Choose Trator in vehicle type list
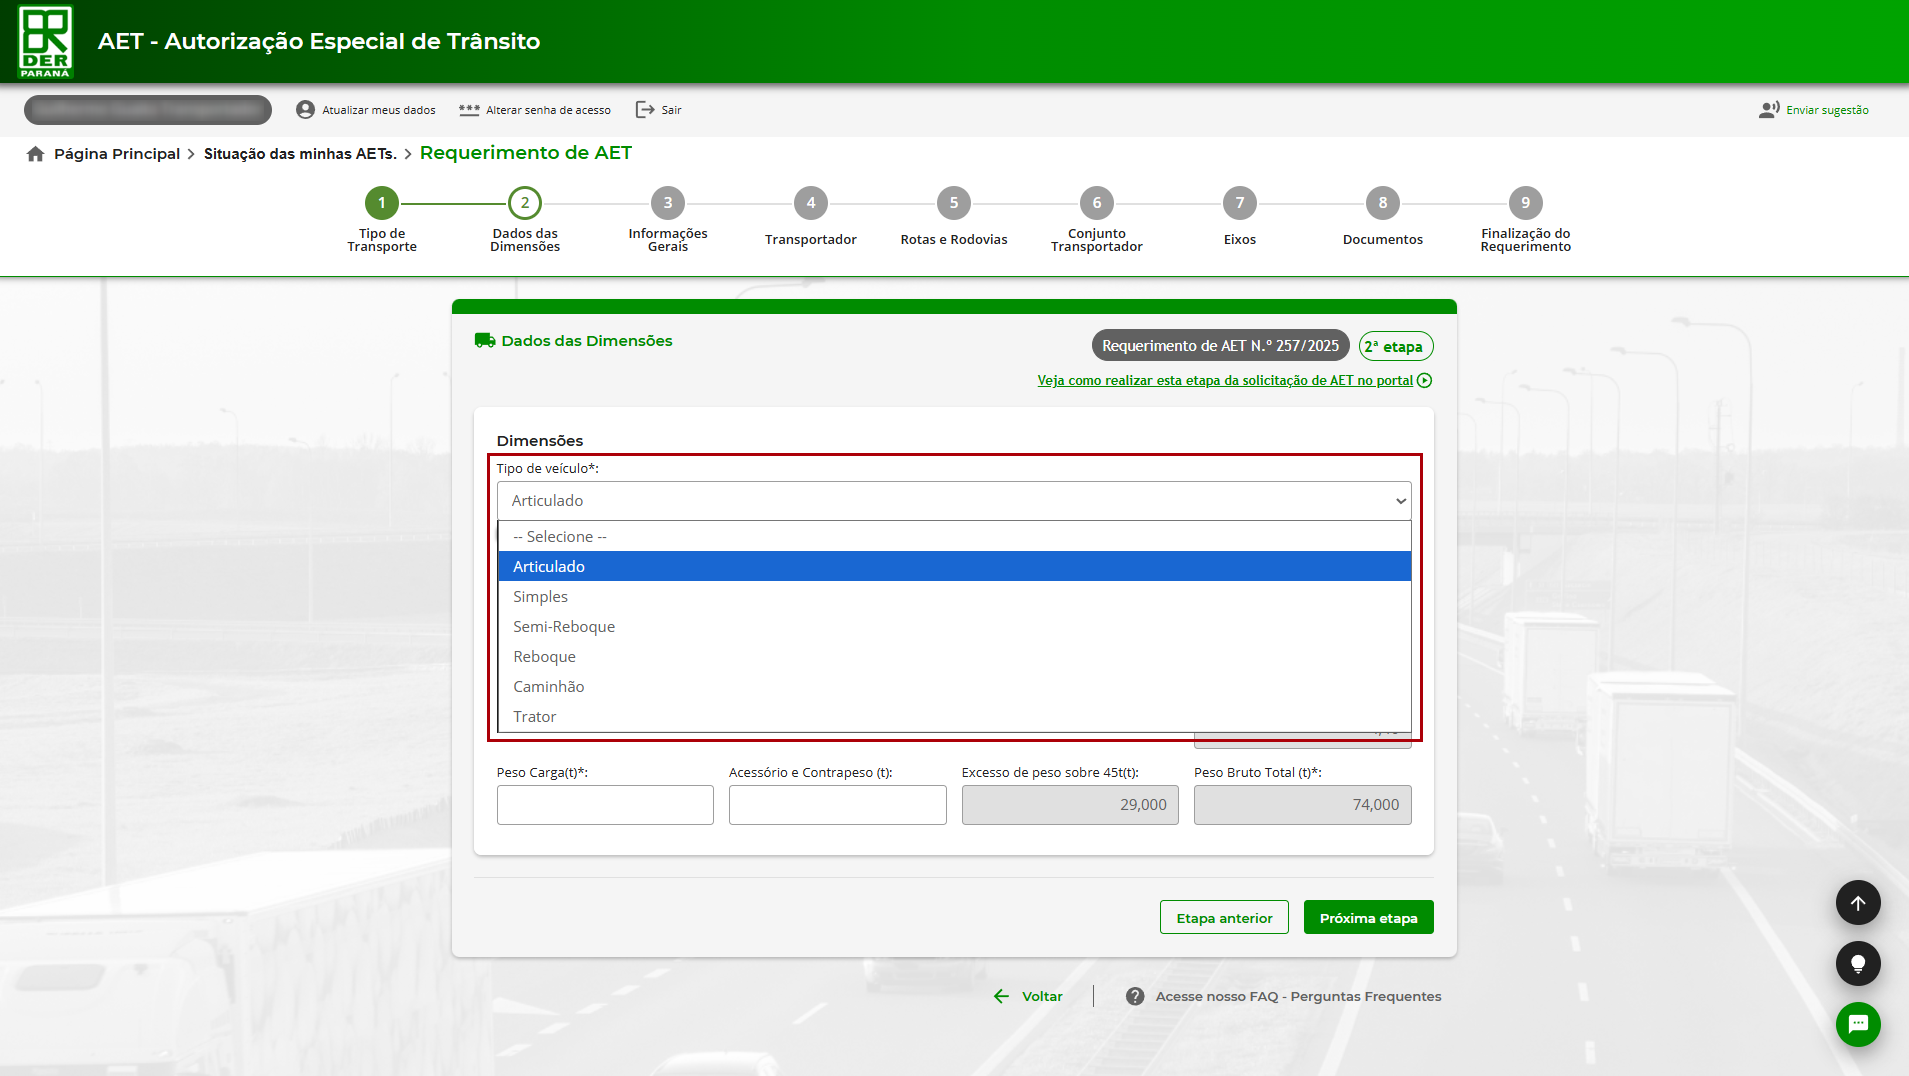The width and height of the screenshot is (1909, 1076). coord(954,717)
